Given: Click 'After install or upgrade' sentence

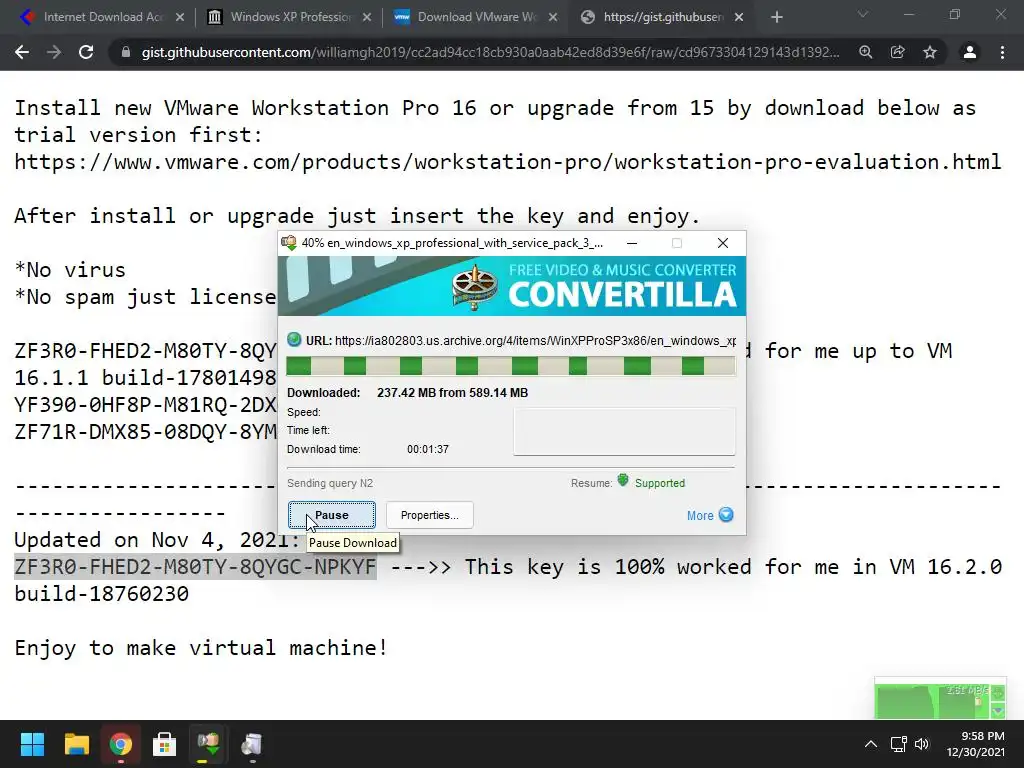Looking at the screenshot, I should tap(357, 216).
